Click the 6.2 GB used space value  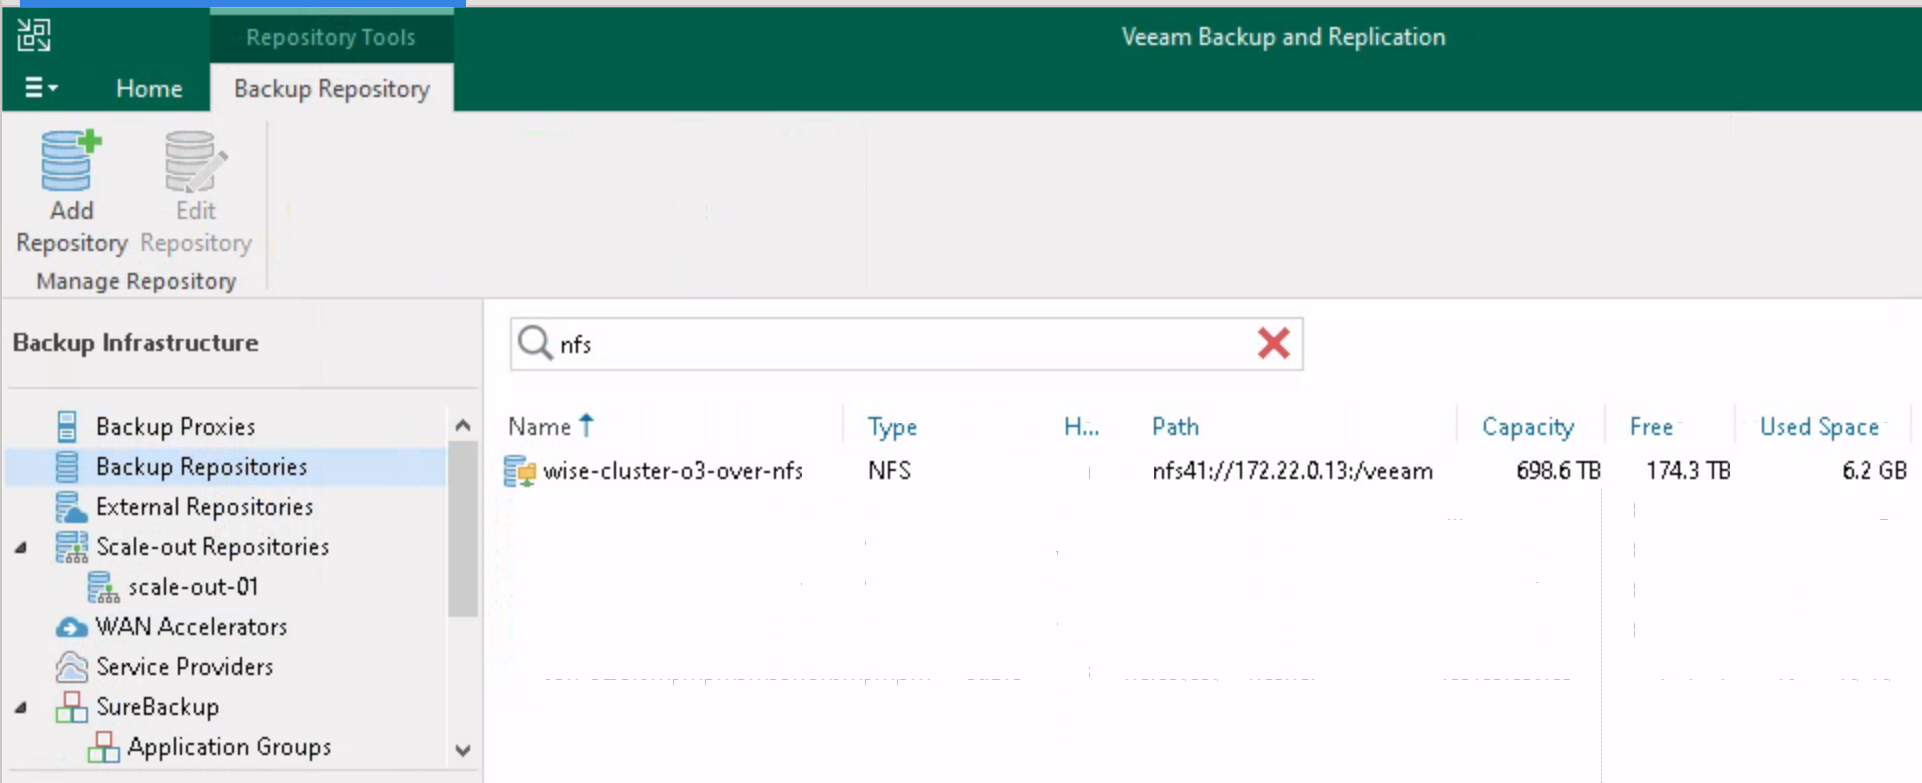[1874, 470]
